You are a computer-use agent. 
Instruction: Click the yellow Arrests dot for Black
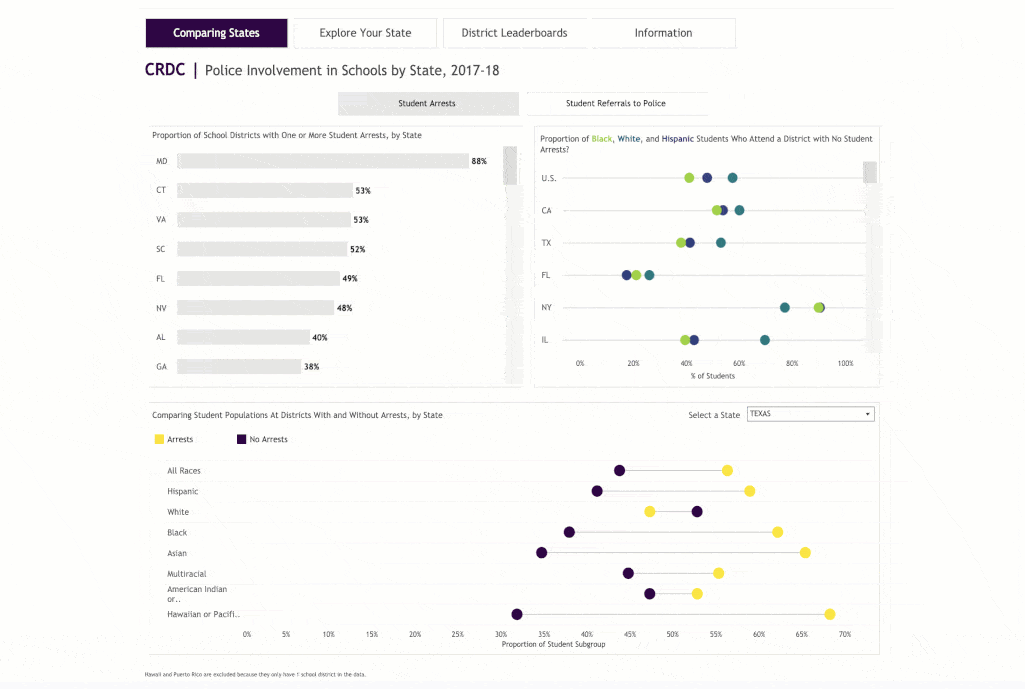coord(778,532)
